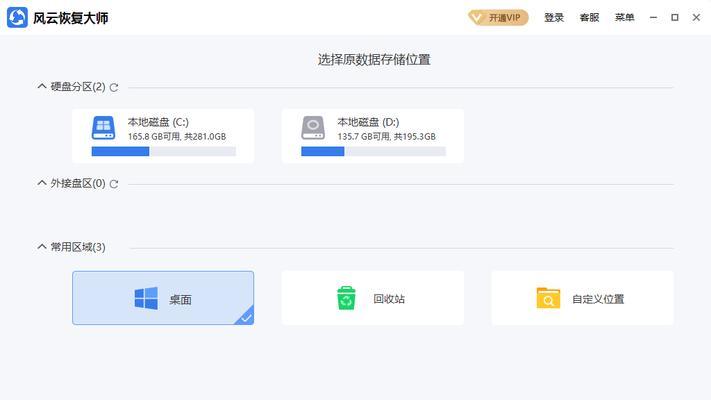Choose the 回收站 location card
This screenshot has height=400, width=711.
pos(373,298)
